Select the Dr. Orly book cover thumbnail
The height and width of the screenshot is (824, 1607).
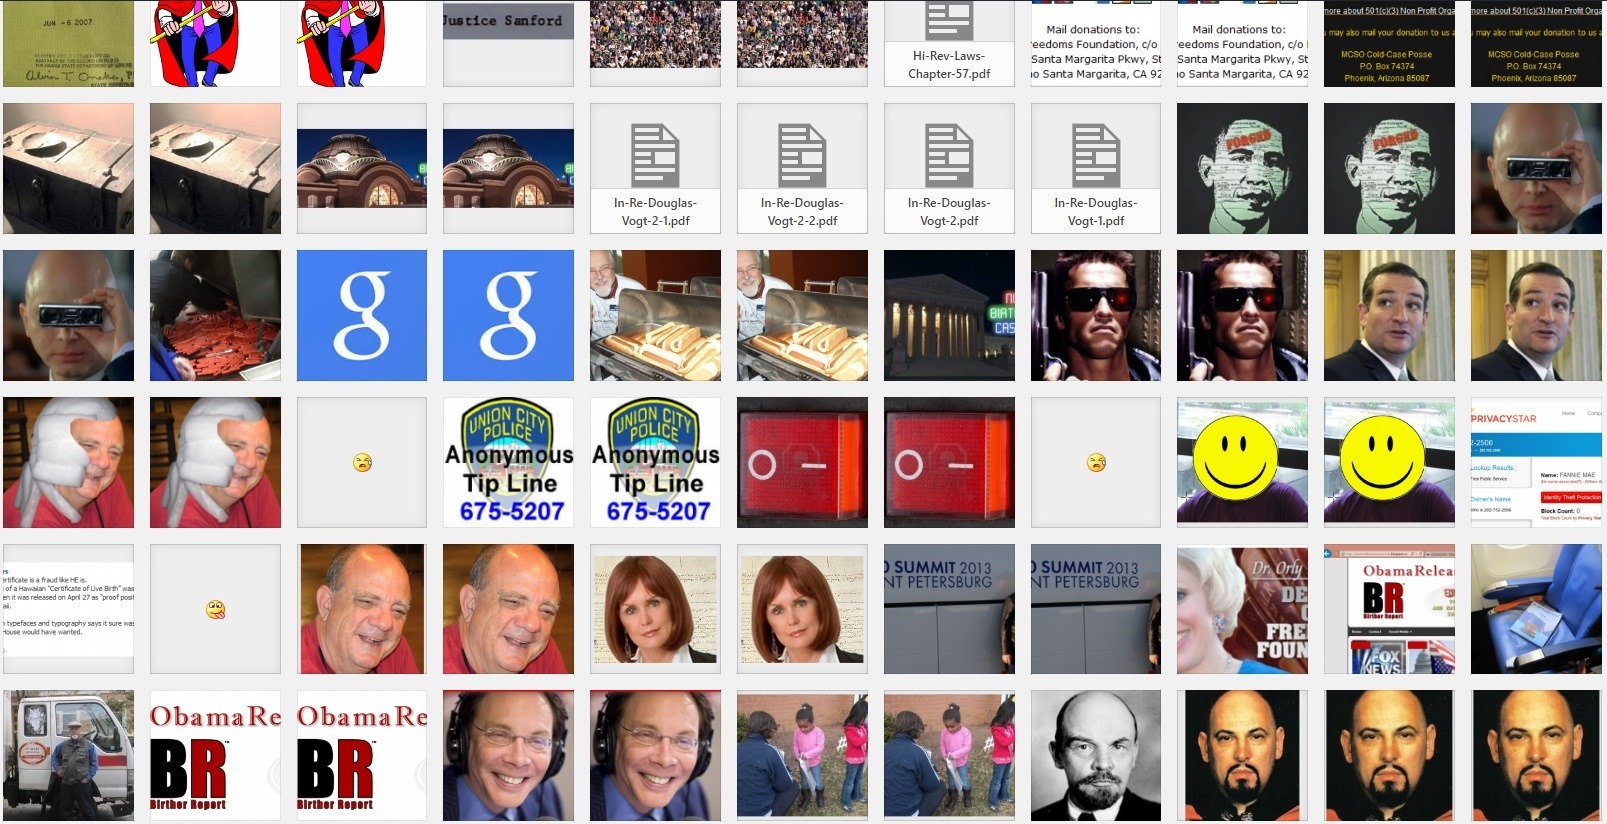point(1242,609)
